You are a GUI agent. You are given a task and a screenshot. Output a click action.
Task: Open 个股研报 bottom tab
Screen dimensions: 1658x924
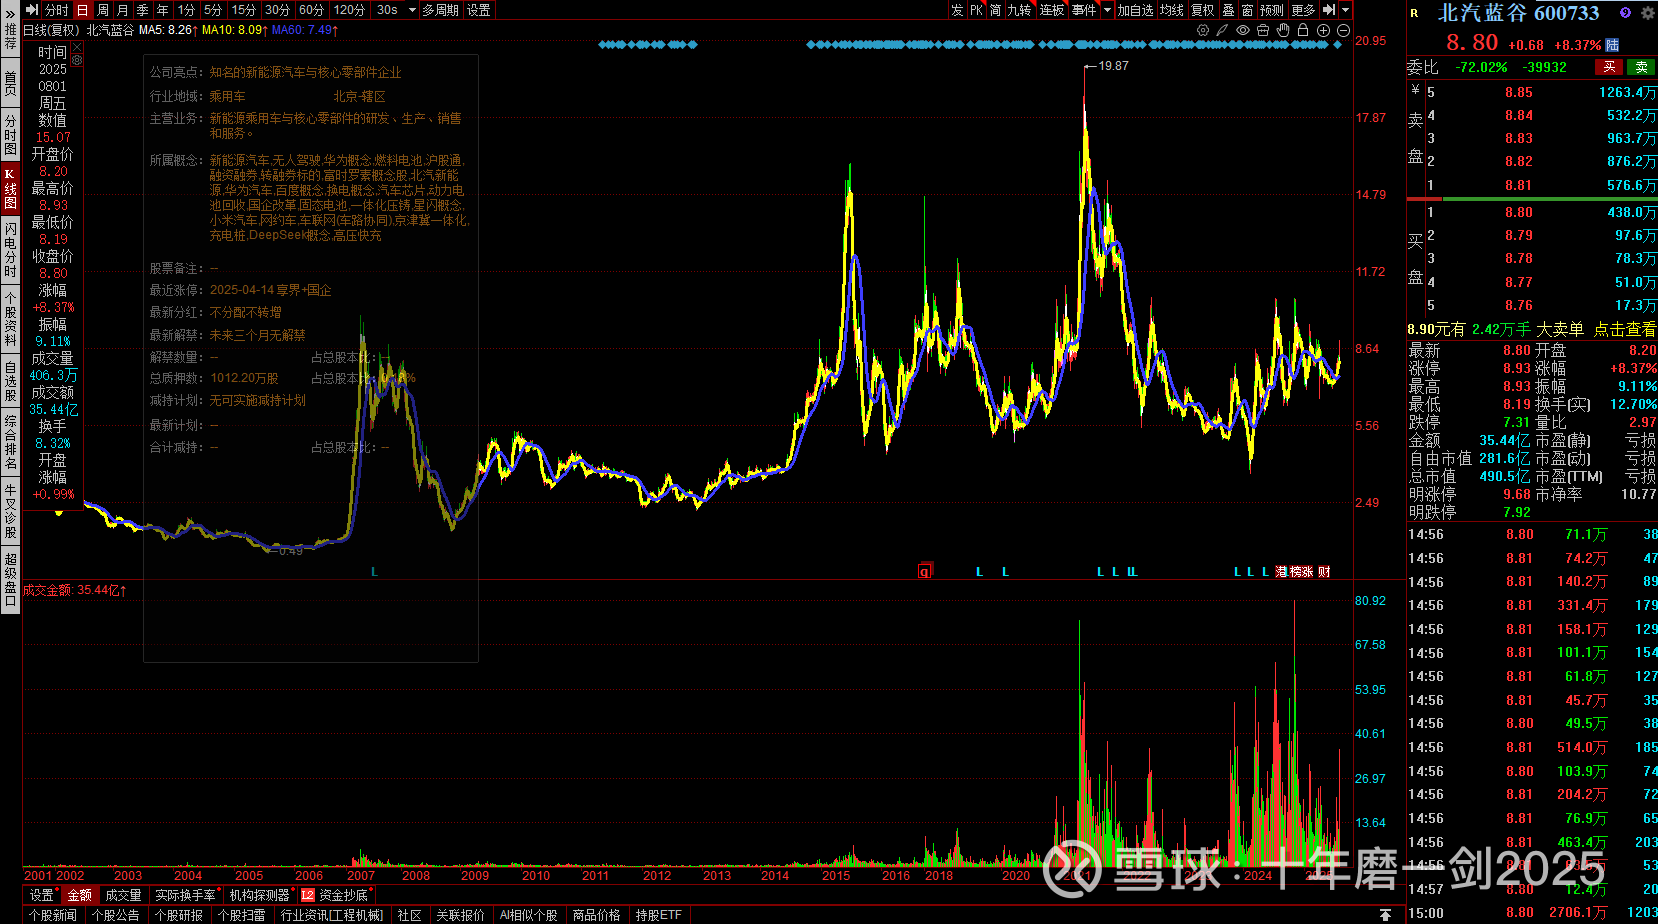click(179, 915)
